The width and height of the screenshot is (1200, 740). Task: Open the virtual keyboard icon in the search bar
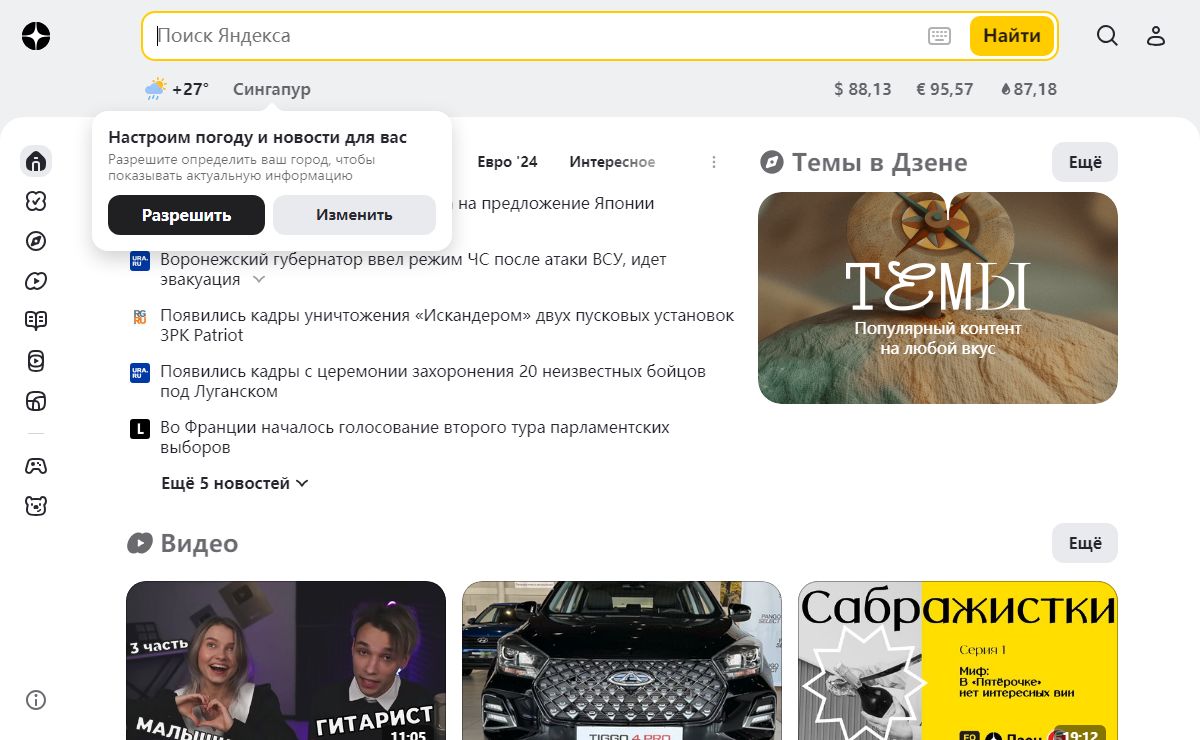click(939, 36)
